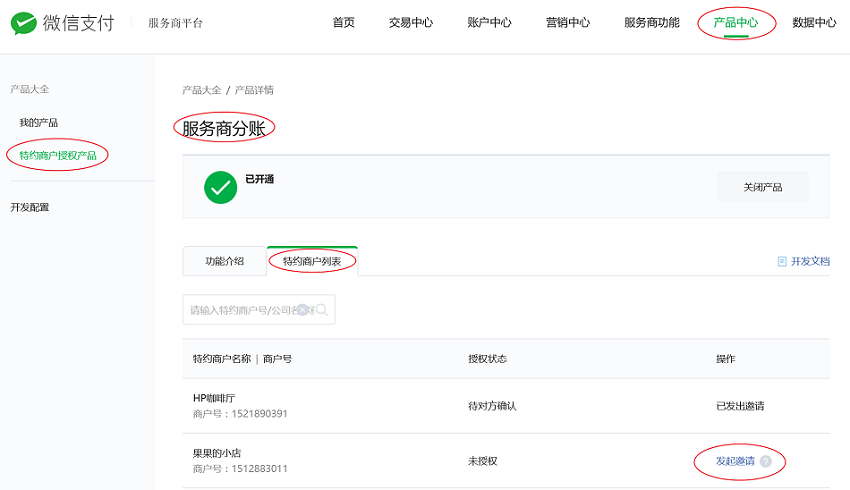850x490 pixels.
Task: Select 我的产品 in the sidebar
Action: (38, 122)
